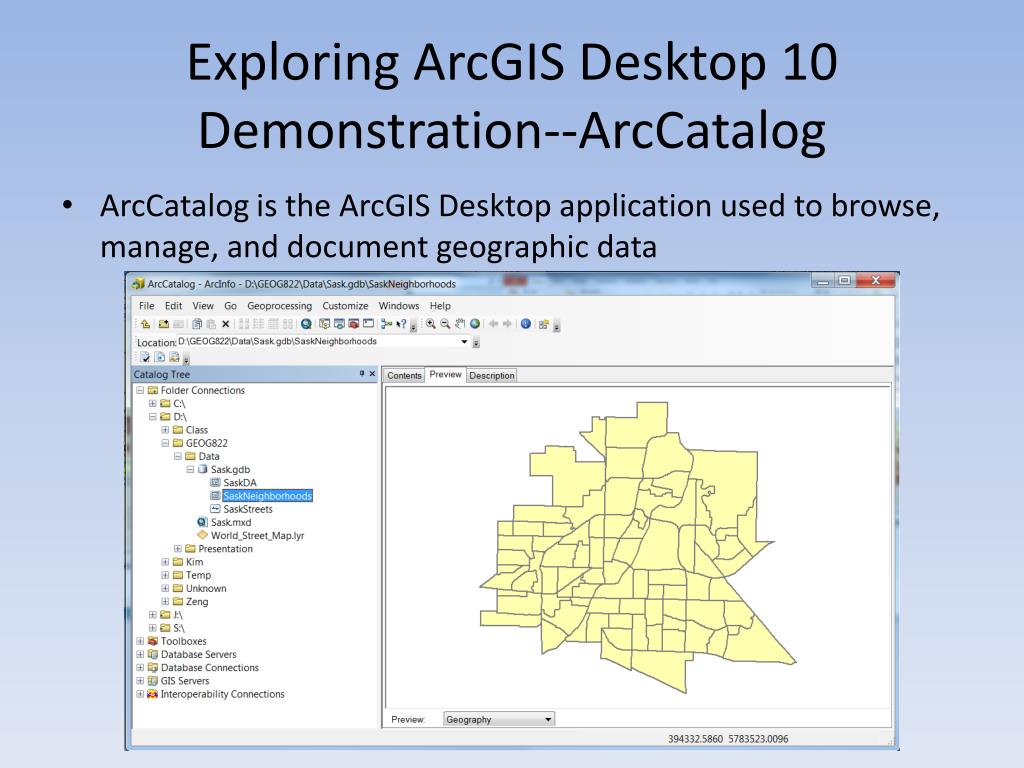This screenshot has height=768, width=1024.
Task: Click the Disconnect From Folder icon
Action: [178, 324]
